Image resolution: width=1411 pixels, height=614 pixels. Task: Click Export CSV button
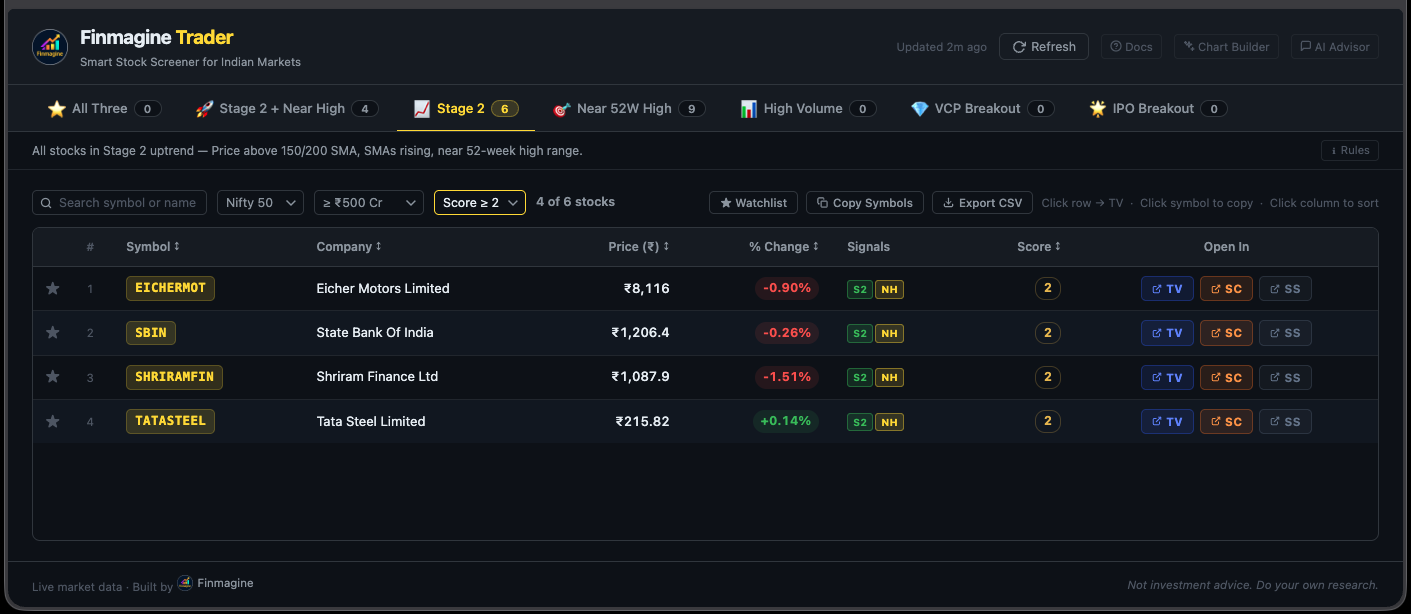coord(982,202)
